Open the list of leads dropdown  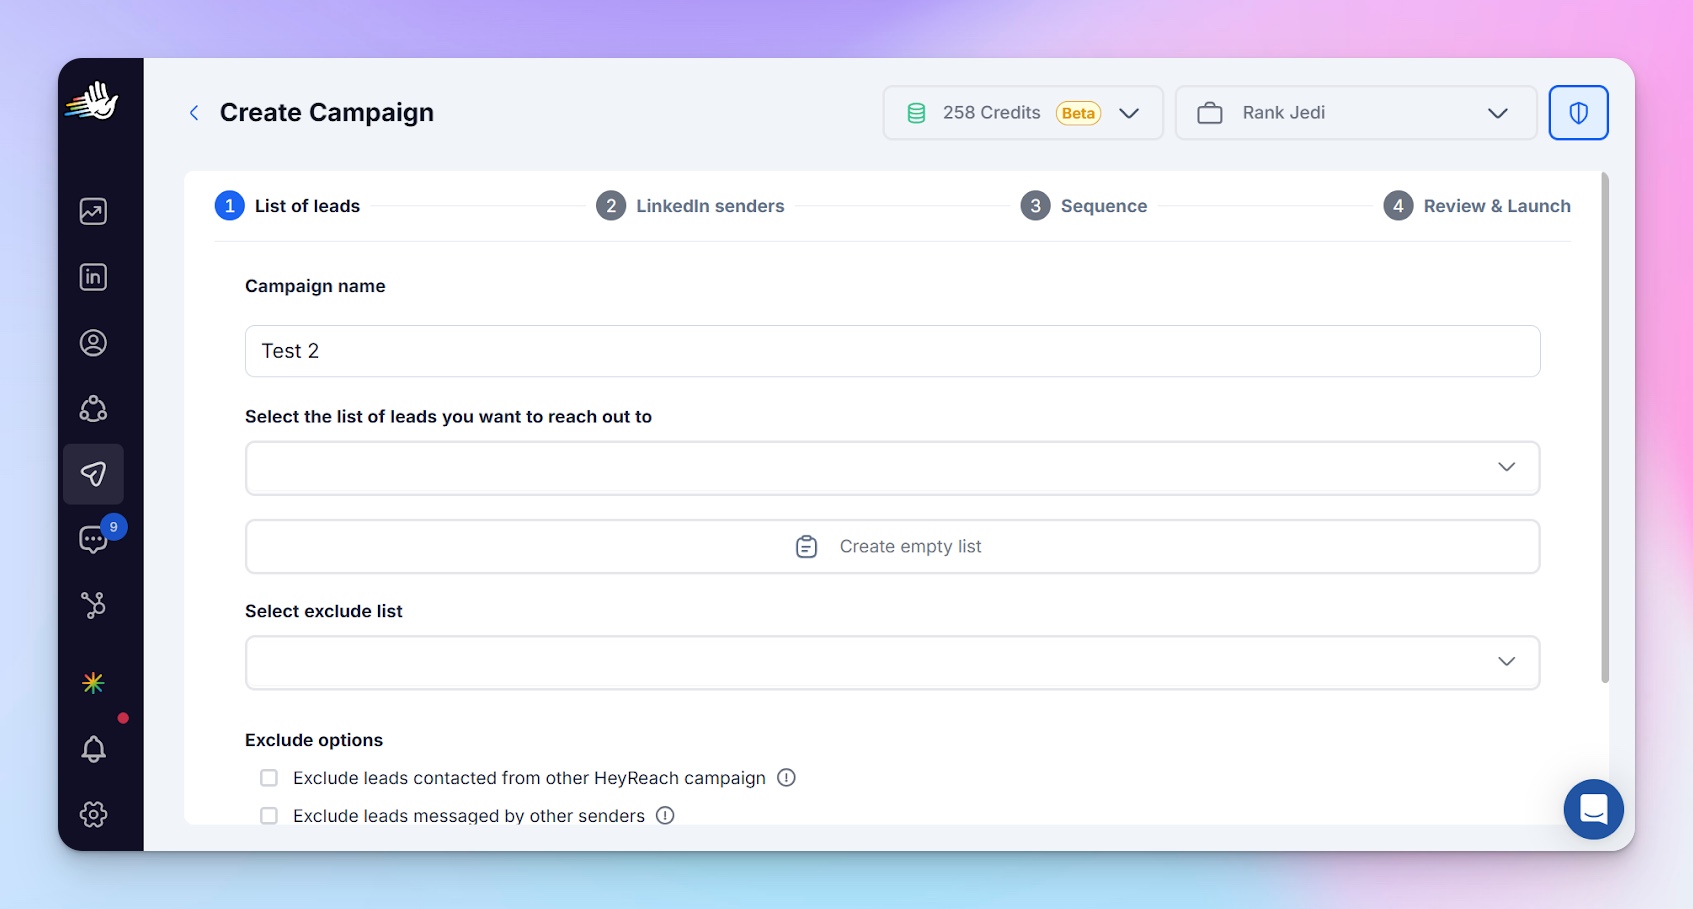click(892, 468)
